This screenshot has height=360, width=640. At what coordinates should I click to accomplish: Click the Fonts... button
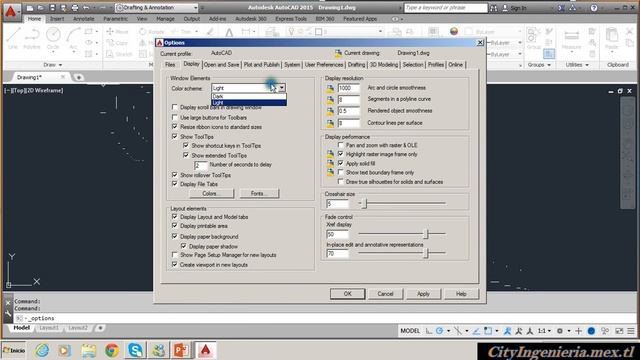click(x=259, y=193)
